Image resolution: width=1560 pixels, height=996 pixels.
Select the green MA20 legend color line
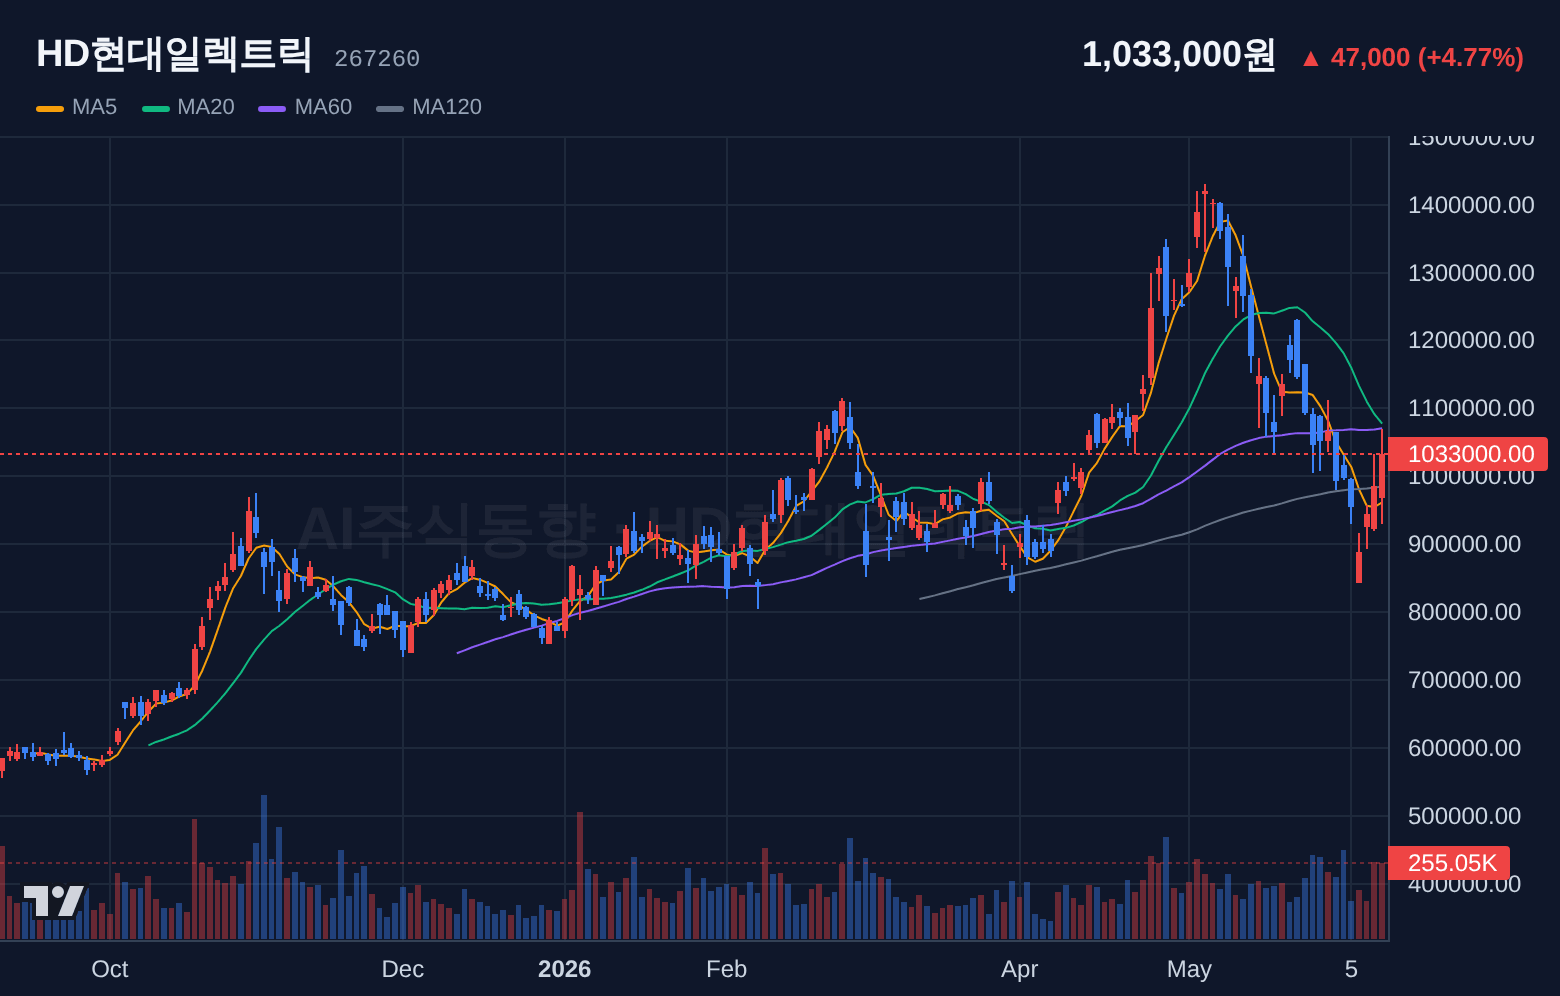point(156,108)
